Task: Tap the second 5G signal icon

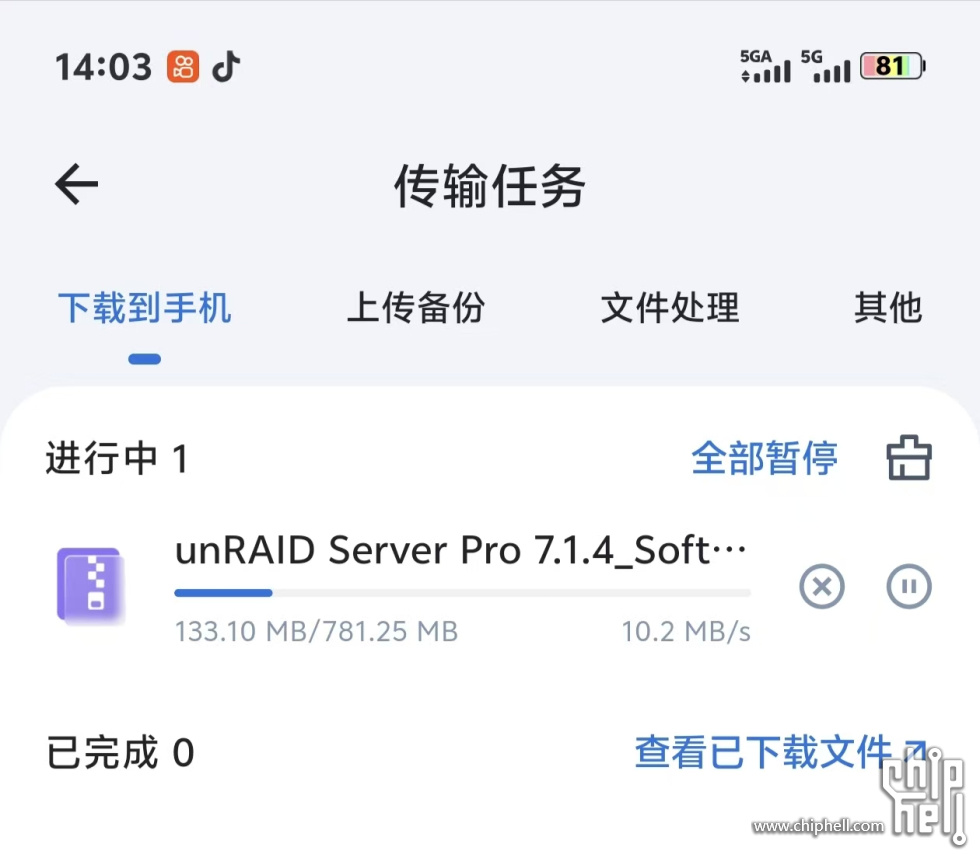Action: coord(826,66)
